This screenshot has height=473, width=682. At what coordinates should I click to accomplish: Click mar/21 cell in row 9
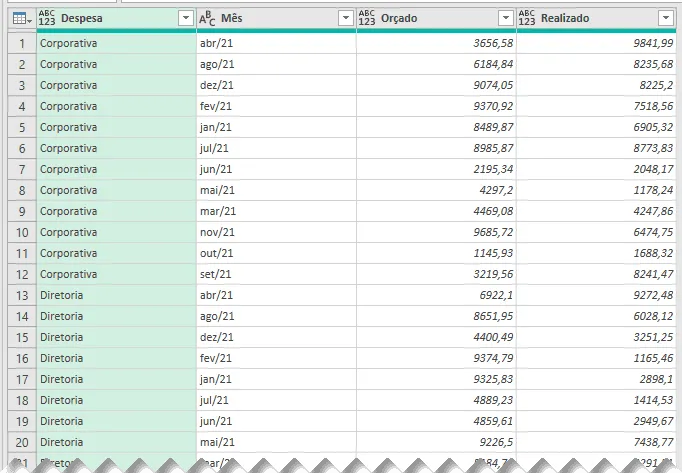point(276,211)
